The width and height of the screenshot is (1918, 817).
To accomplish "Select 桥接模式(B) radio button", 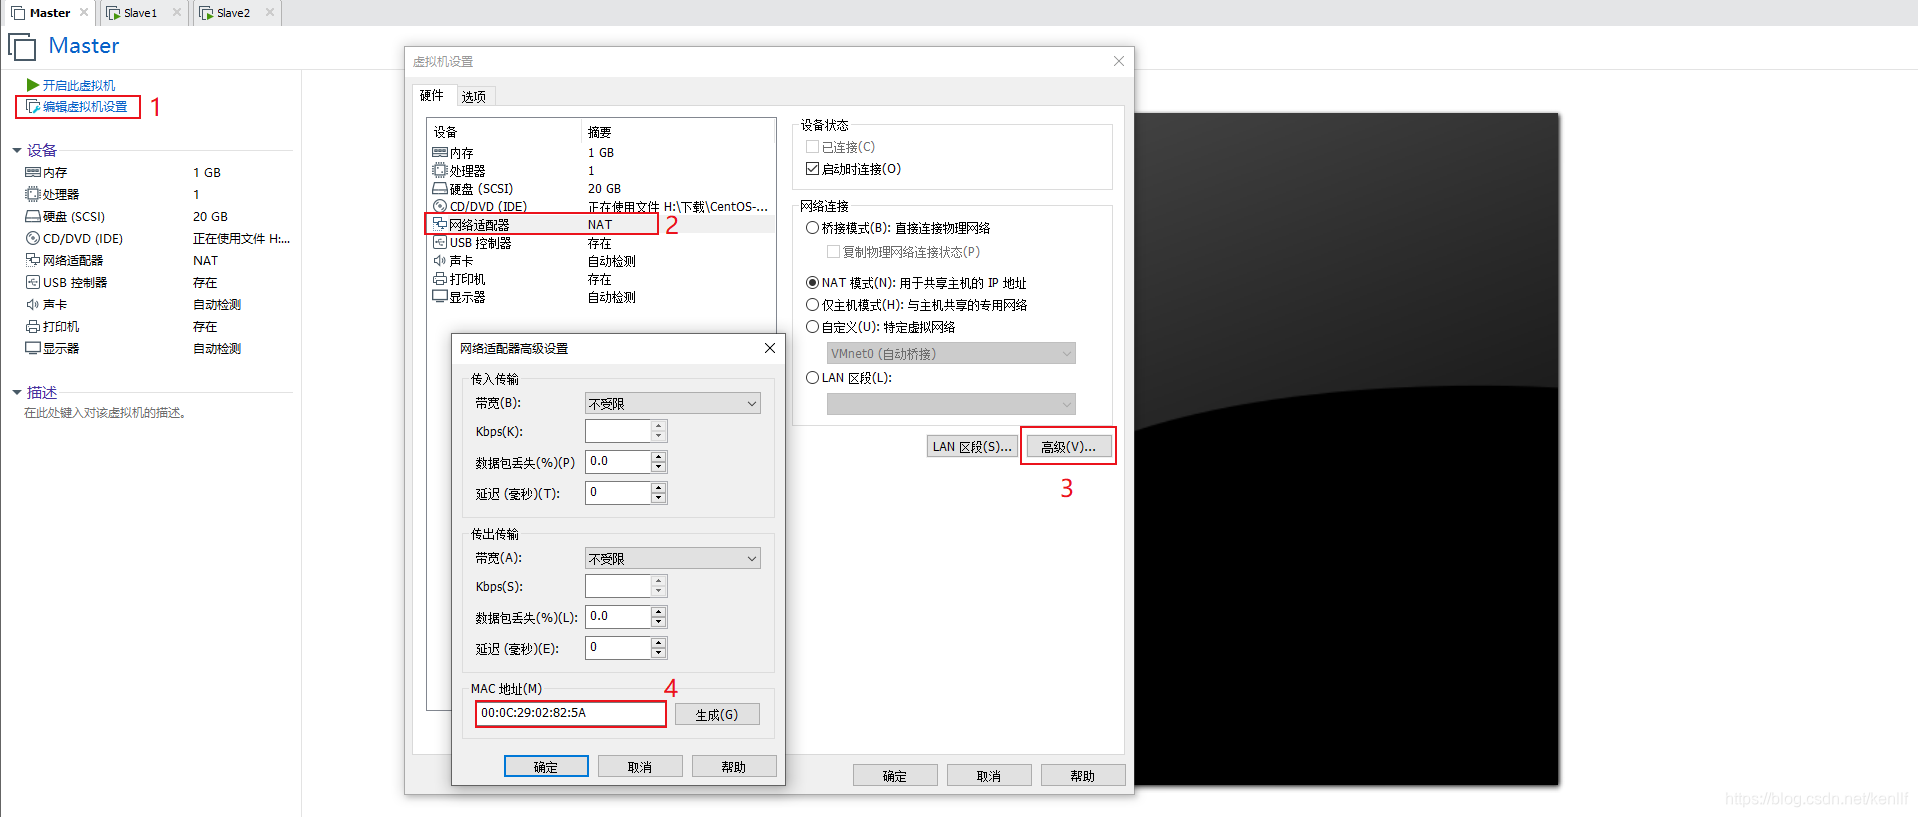I will pos(812,227).
